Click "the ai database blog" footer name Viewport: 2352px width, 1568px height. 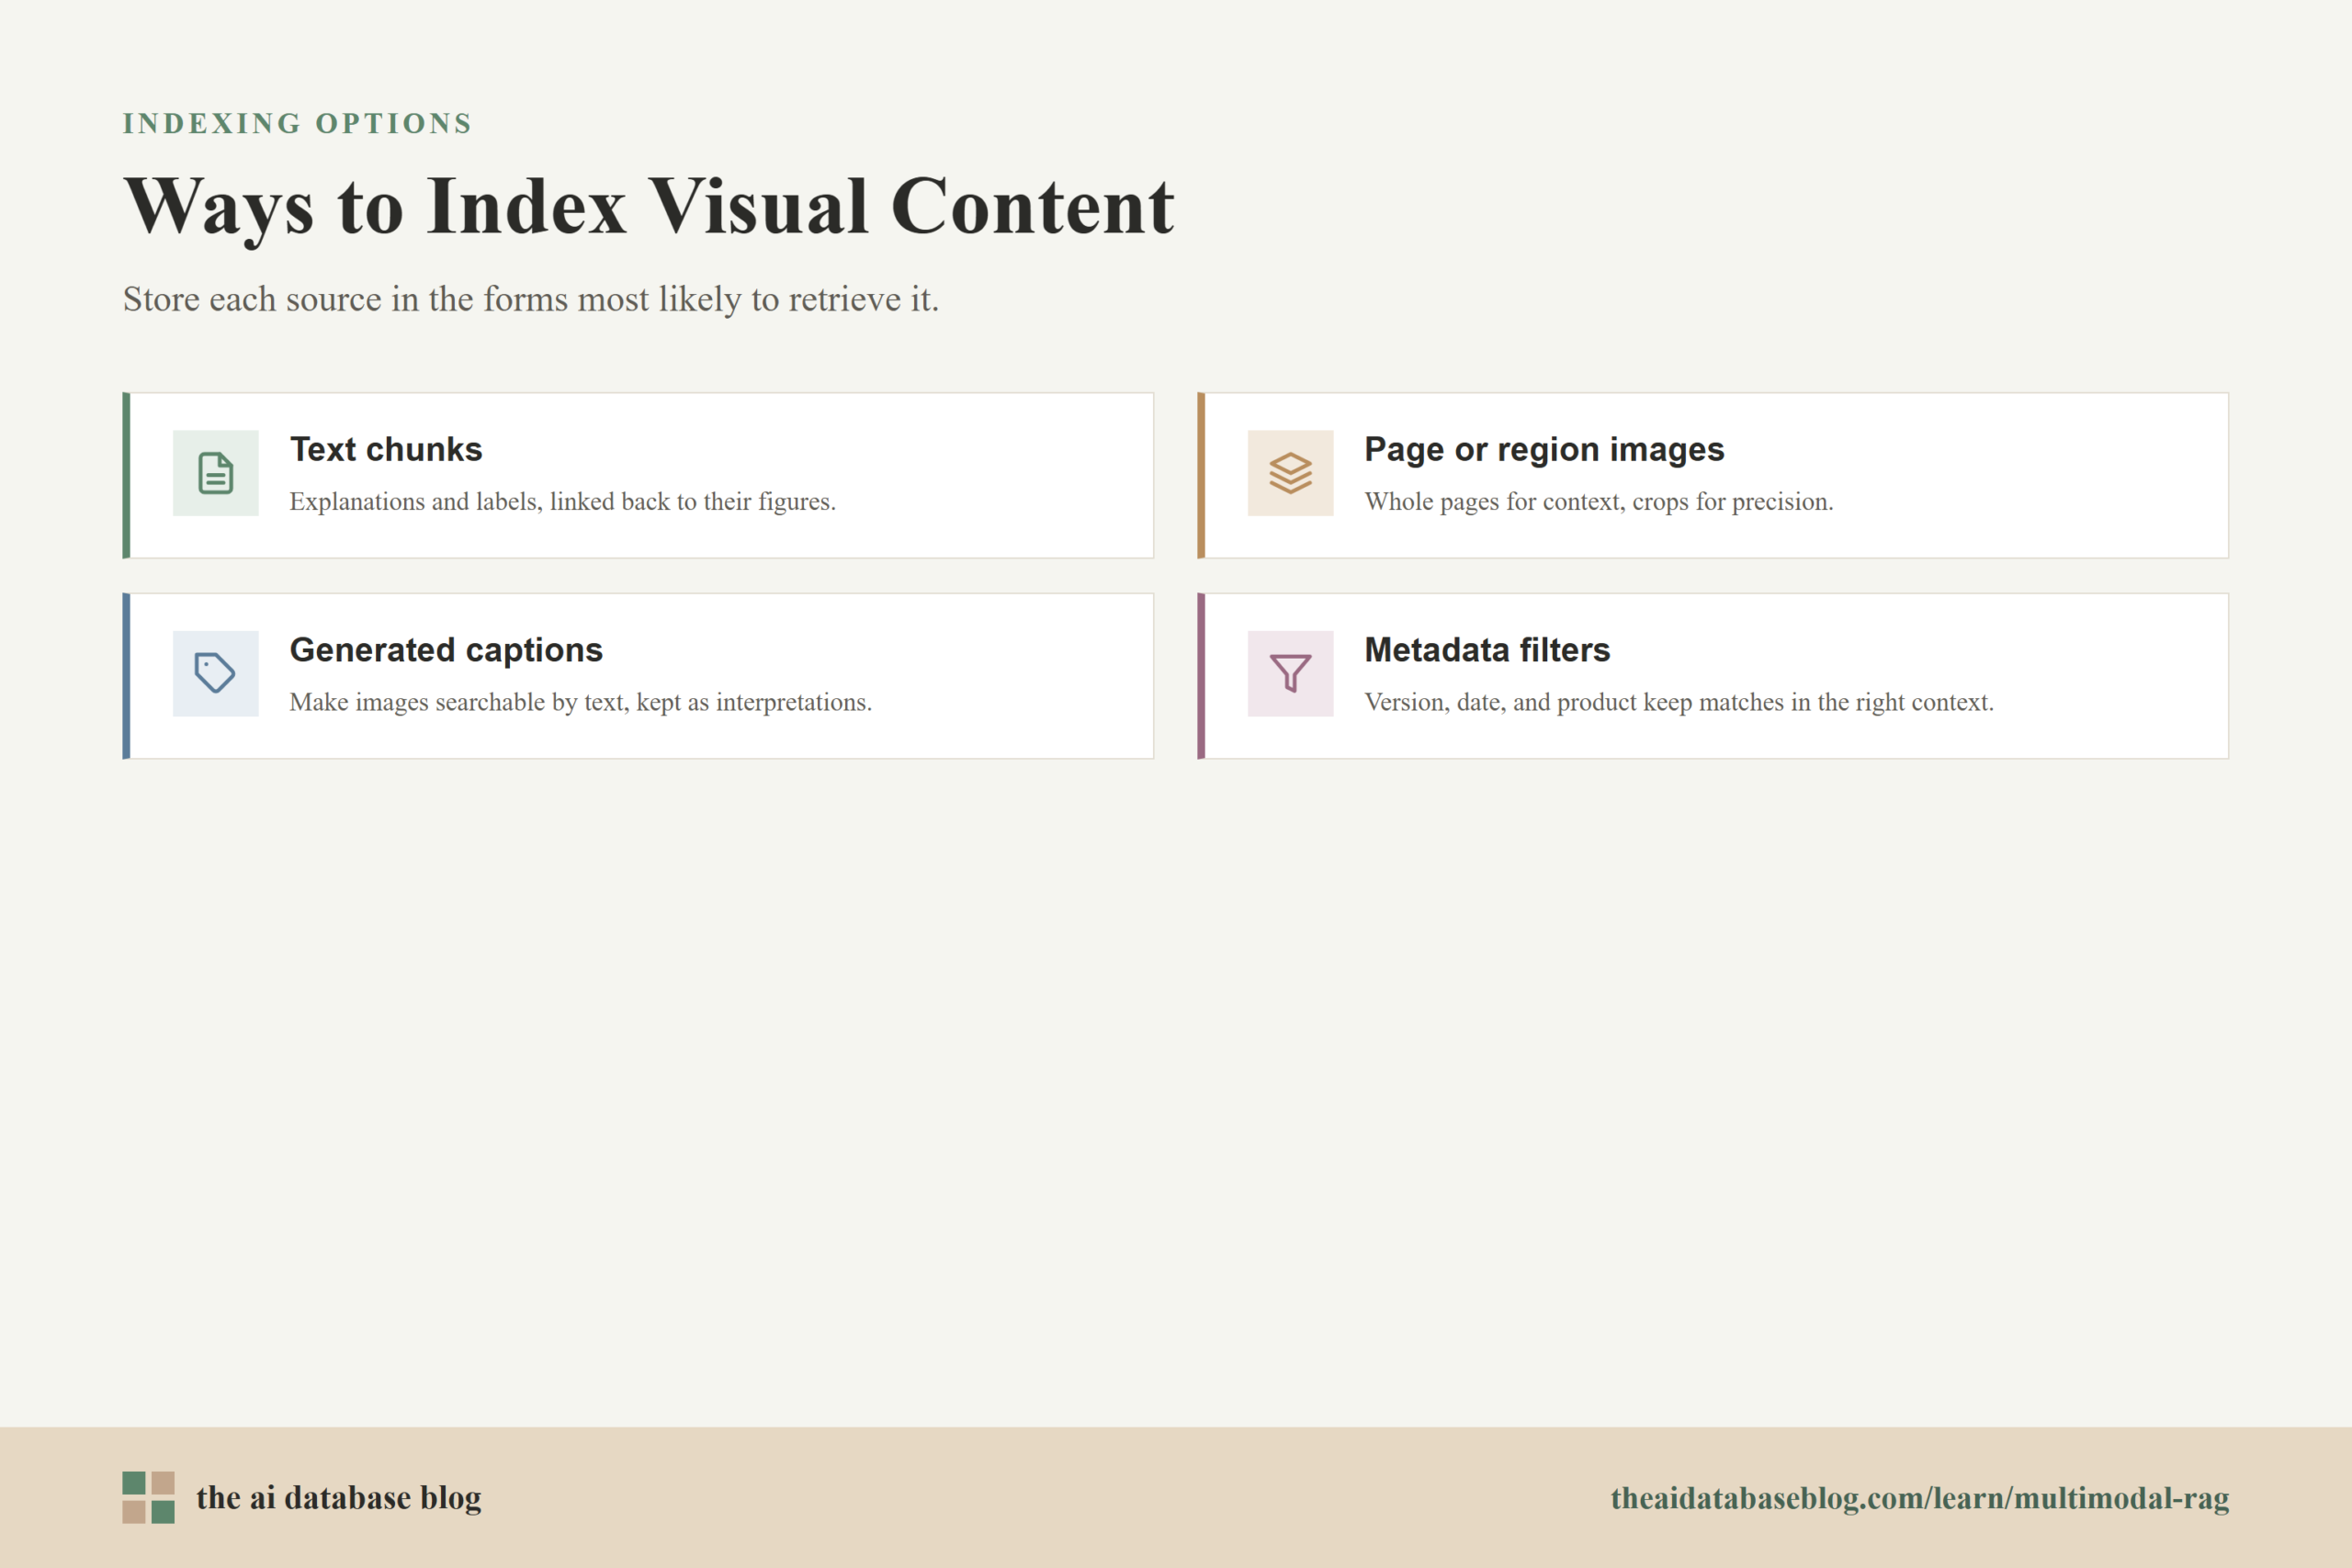click(338, 1497)
